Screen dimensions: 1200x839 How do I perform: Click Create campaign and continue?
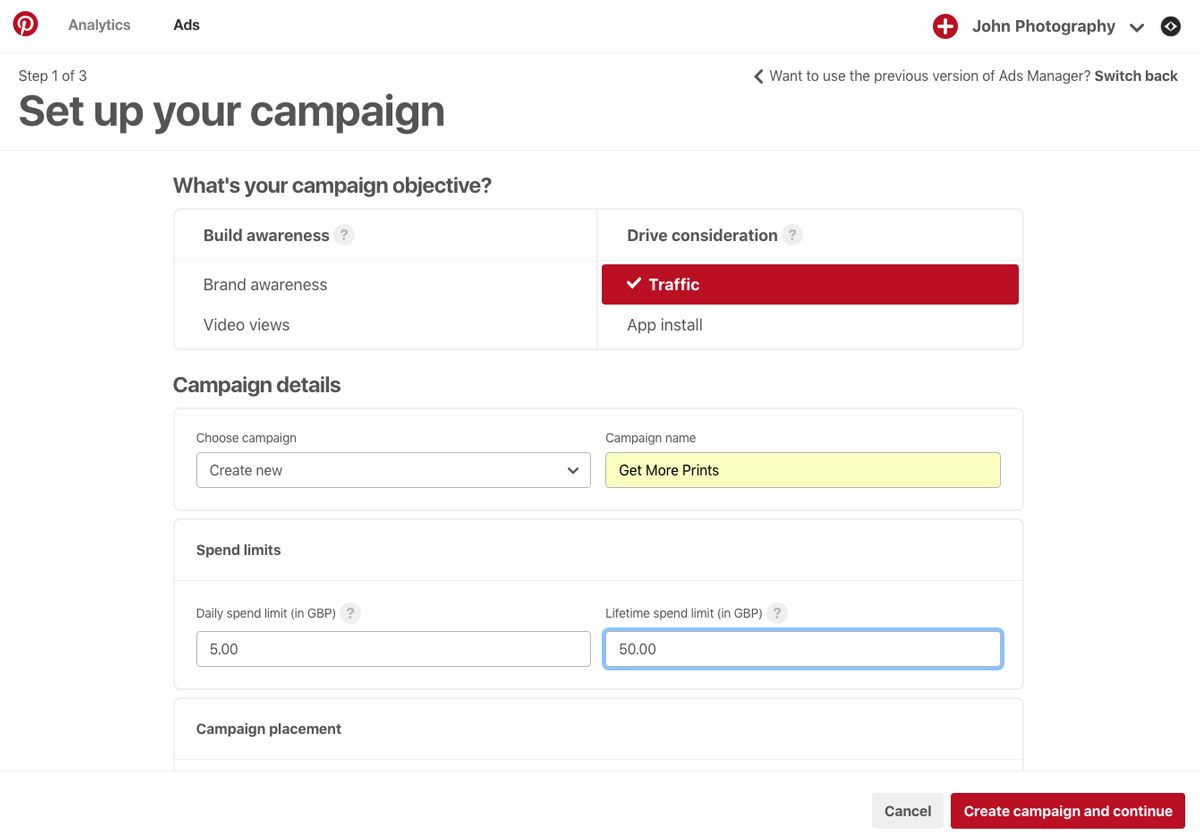pyautogui.click(x=1067, y=811)
